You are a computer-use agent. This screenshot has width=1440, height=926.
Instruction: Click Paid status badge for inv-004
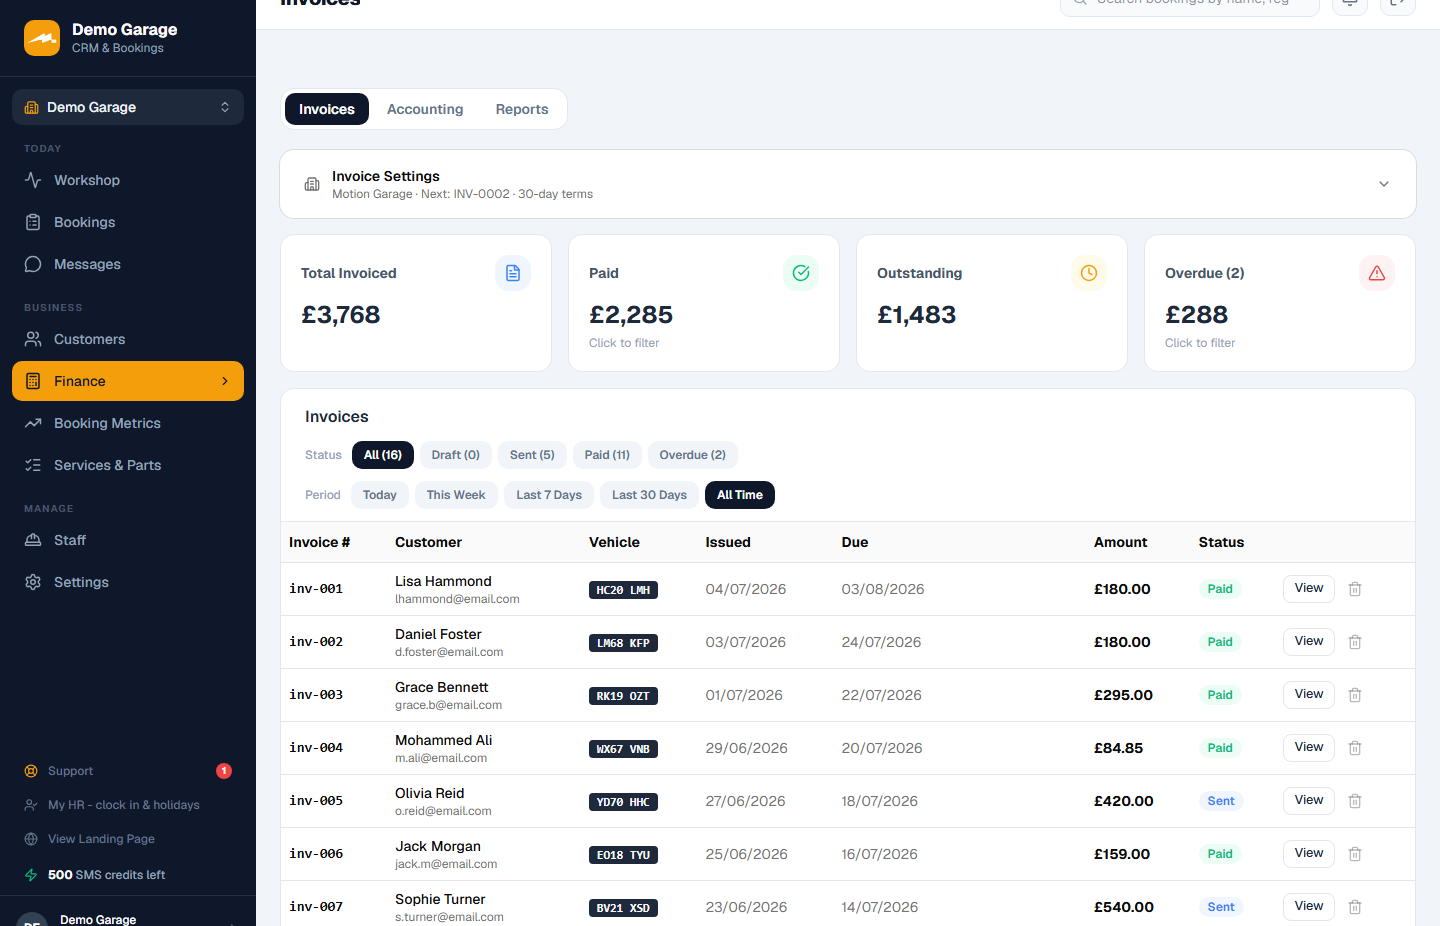tap(1220, 748)
